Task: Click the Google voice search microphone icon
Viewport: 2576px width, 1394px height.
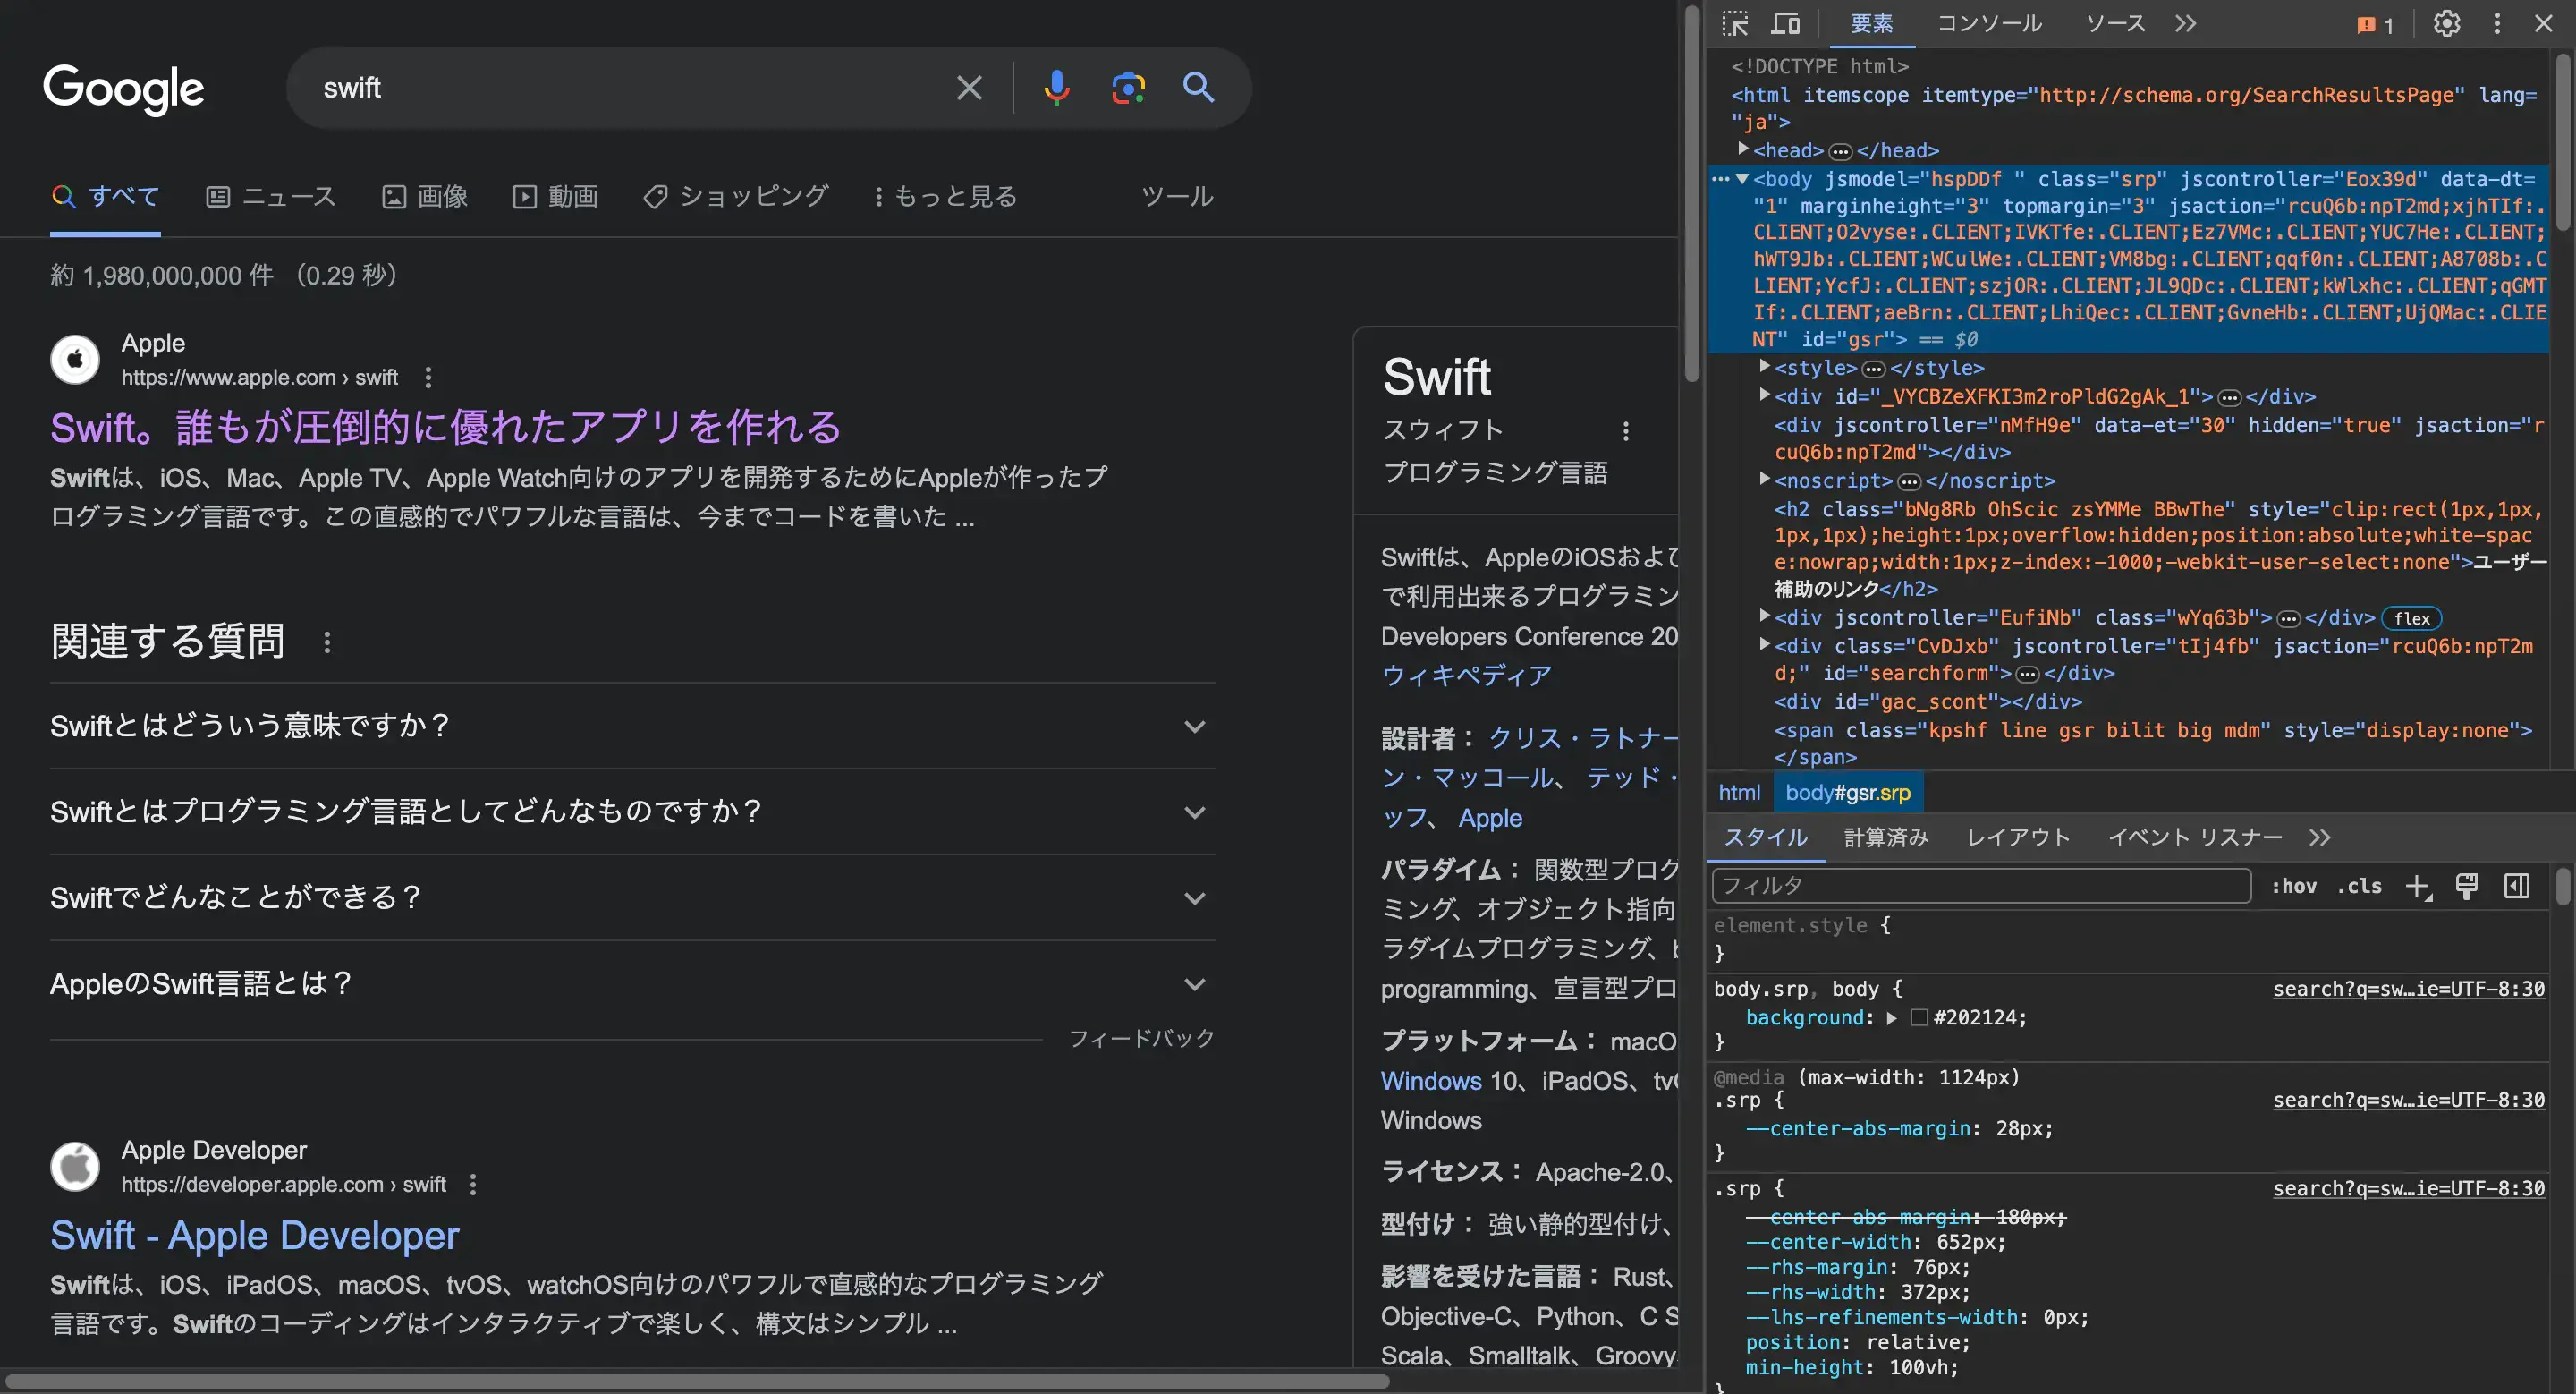Action: (x=1055, y=86)
